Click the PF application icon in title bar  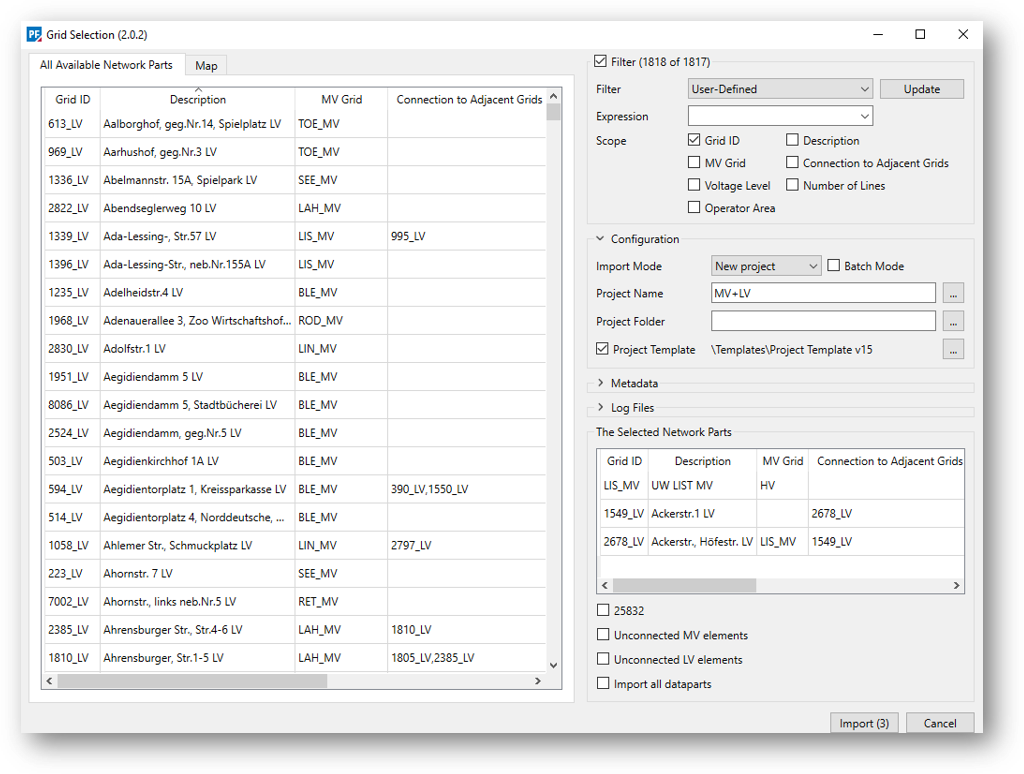33,34
